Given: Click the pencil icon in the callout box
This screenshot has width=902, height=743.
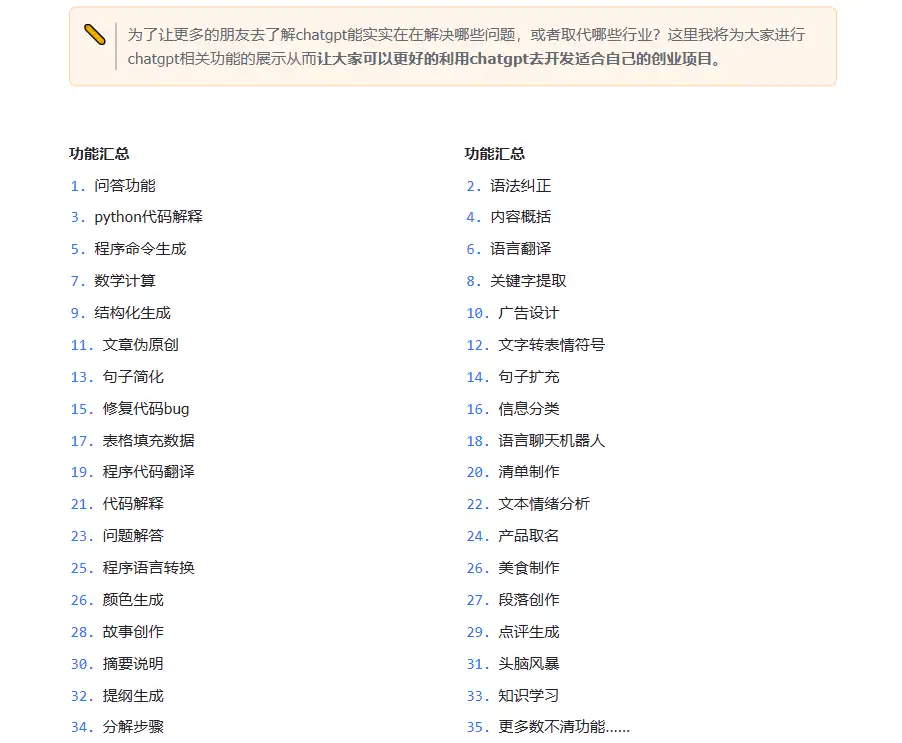Looking at the screenshot, I should point(94,35).
